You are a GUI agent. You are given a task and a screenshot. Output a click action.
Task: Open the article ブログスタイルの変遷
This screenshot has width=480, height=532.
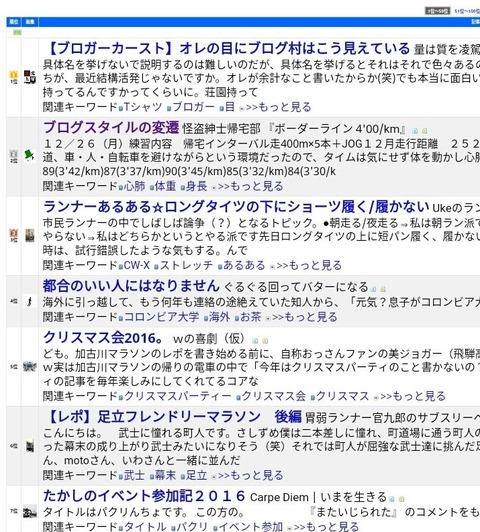[111, 128]
